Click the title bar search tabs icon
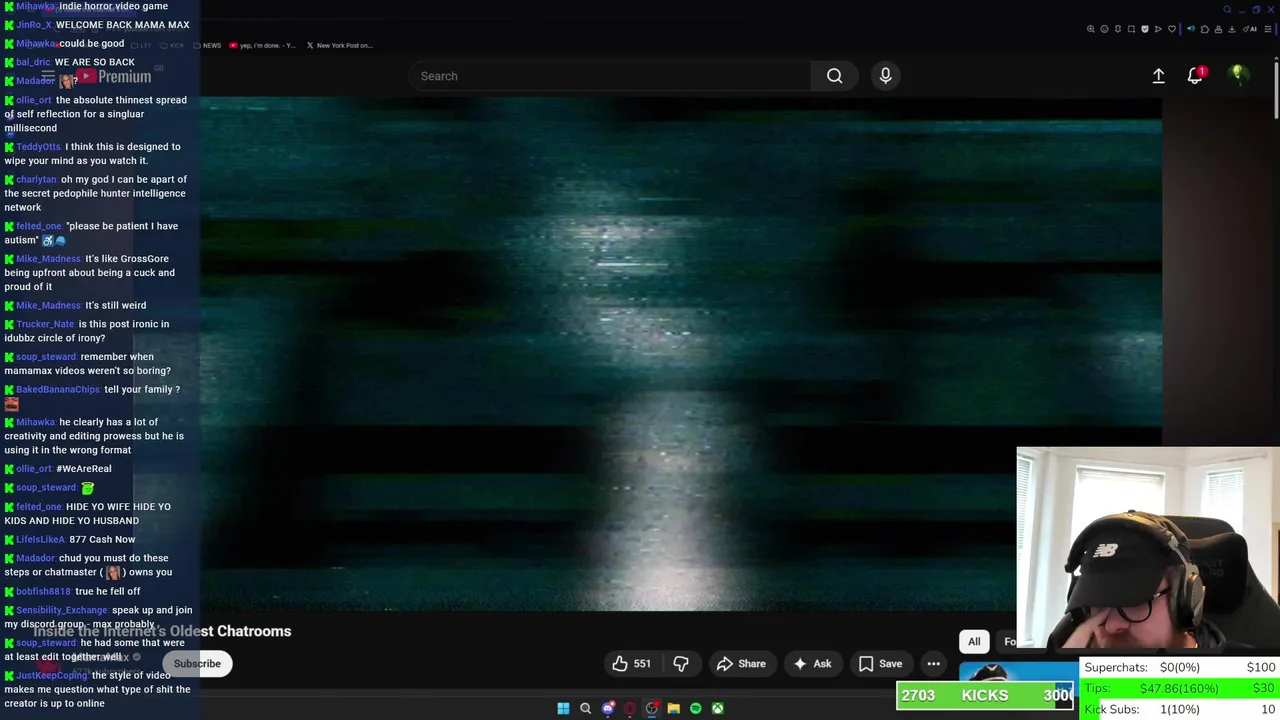This screenshot has width=1280, height=720. click(x=1227, y=10)
